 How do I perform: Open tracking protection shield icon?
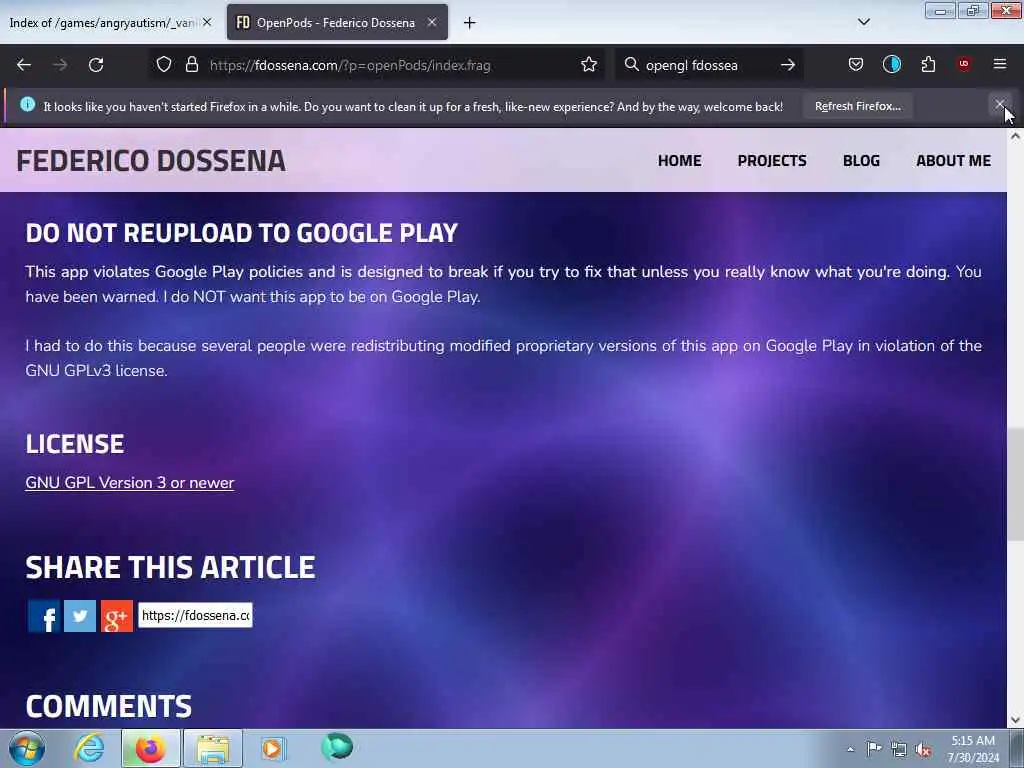point(164,64)
